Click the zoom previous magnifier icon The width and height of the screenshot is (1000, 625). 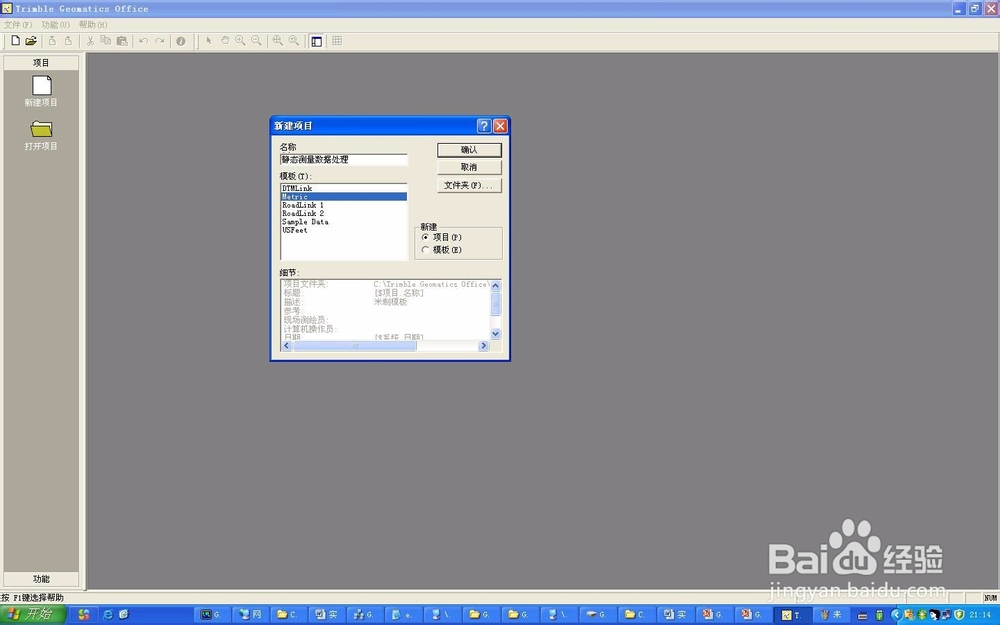294,41
